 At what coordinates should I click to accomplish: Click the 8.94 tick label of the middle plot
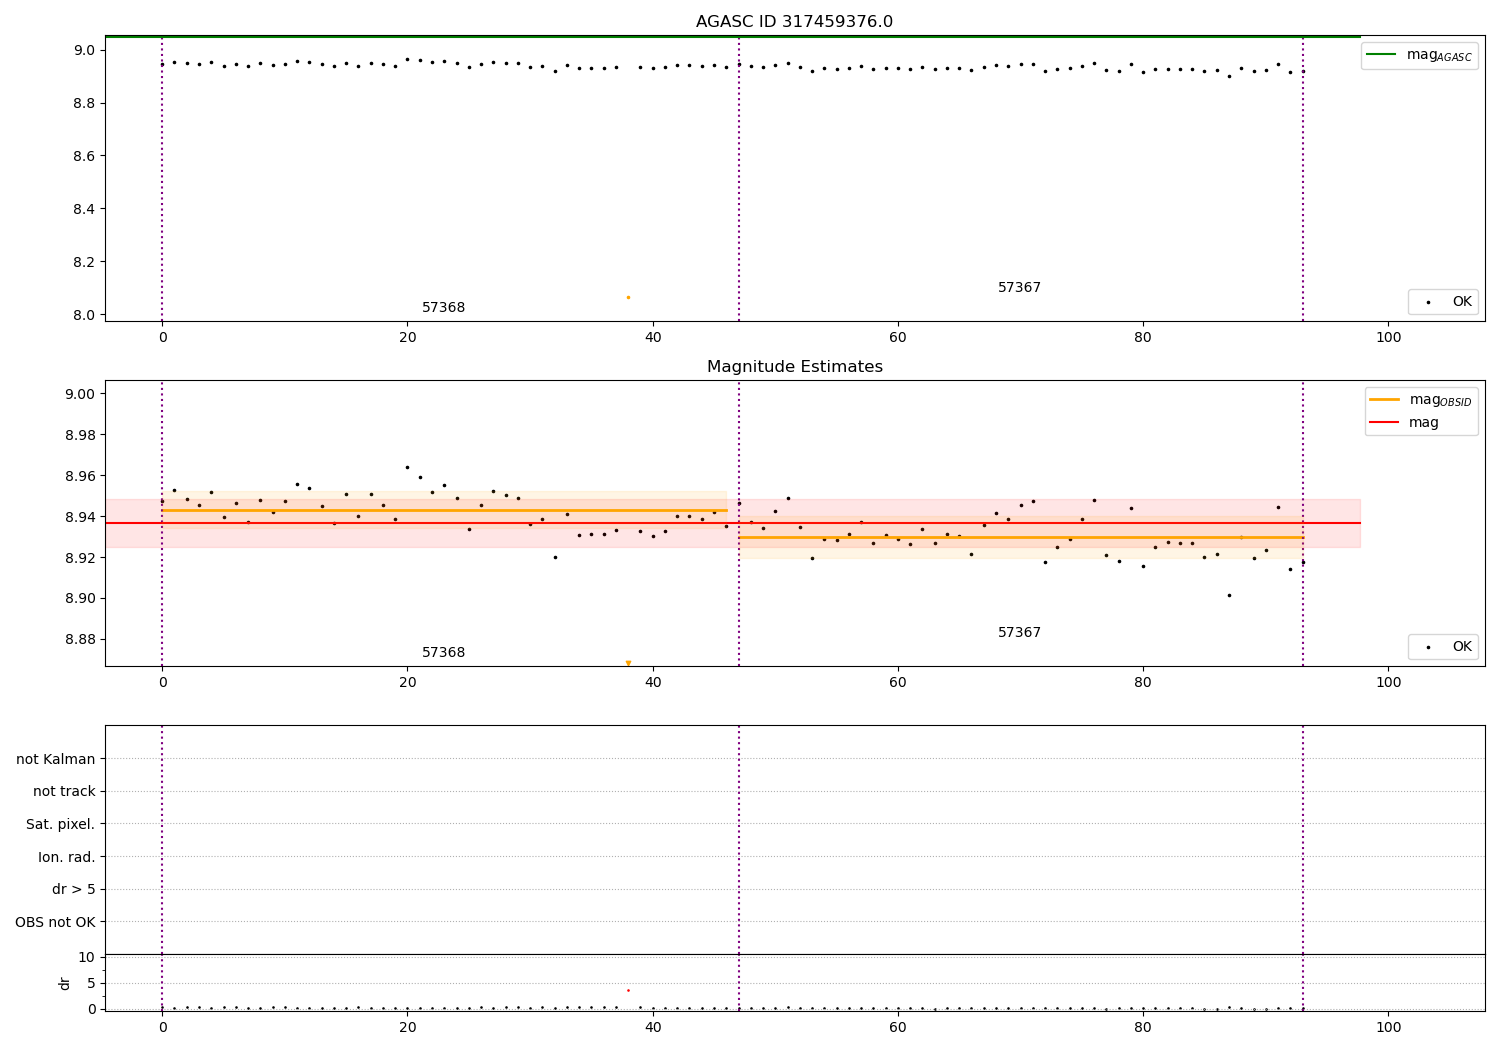click(81, 517)
